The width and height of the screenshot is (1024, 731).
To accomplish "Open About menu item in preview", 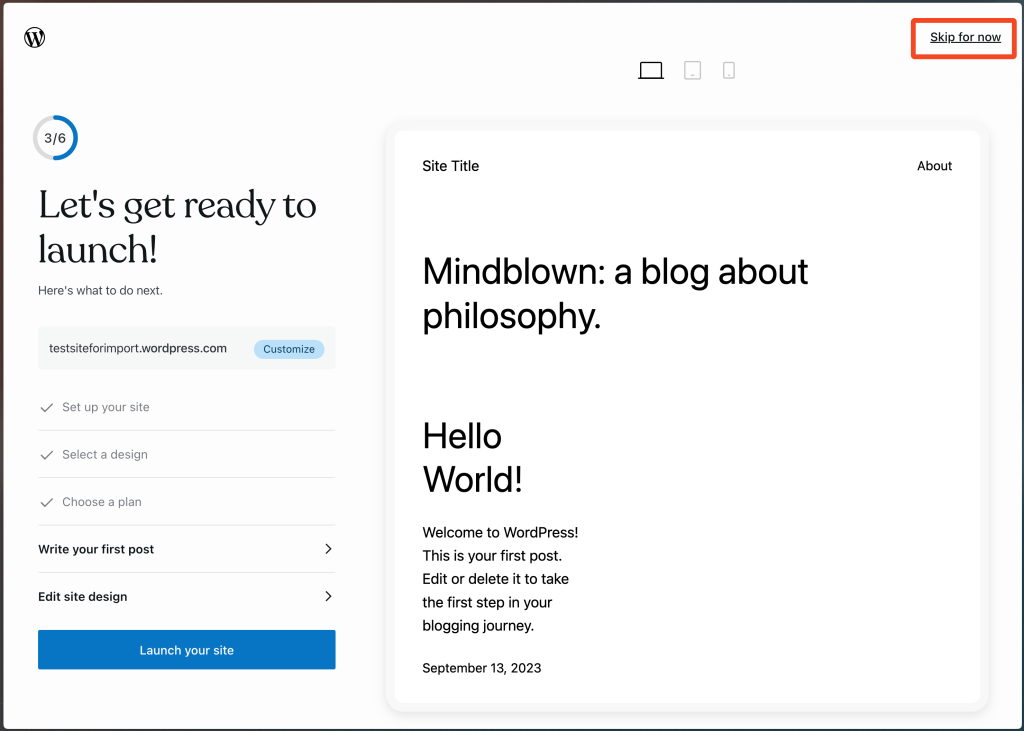I will (x=934, y=166).
